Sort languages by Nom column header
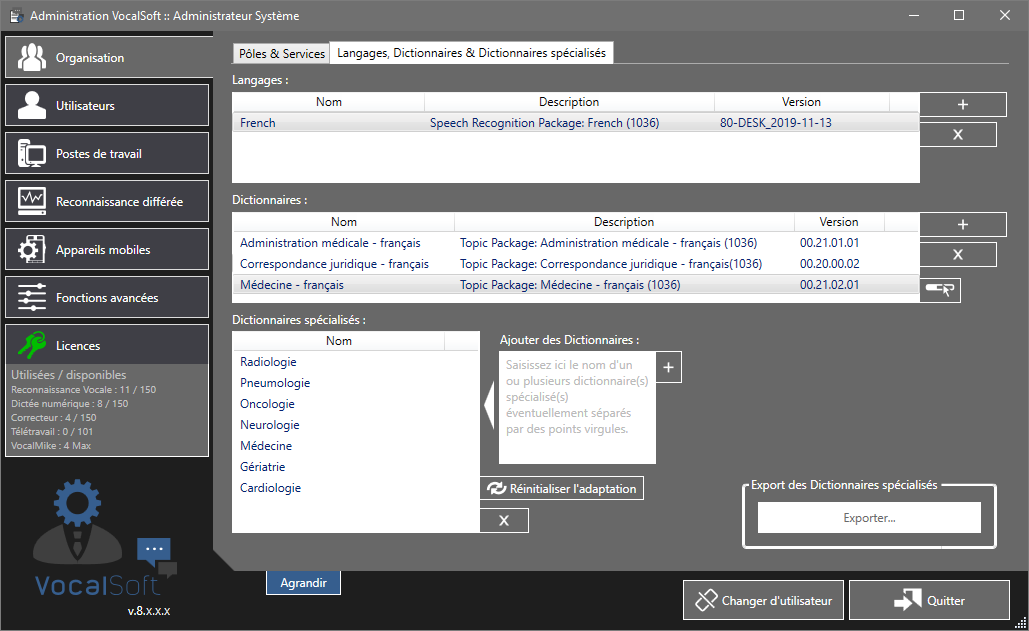The image size is (1029, 631). [329, 102]
